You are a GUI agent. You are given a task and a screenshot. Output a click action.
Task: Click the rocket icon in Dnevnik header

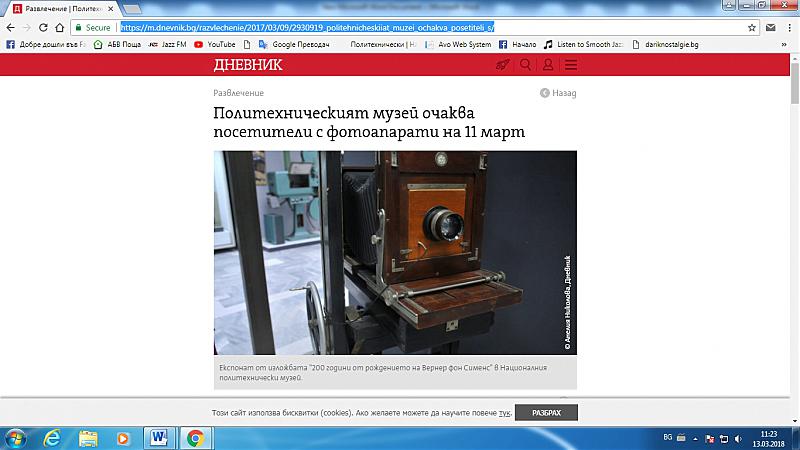coord(502,65)
